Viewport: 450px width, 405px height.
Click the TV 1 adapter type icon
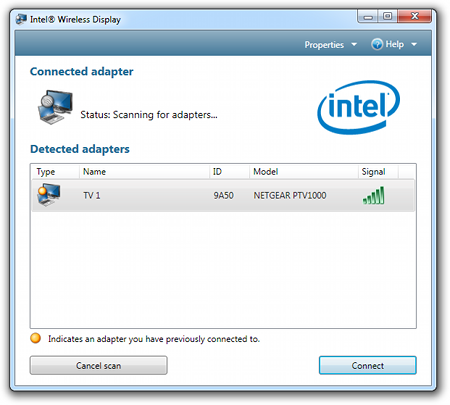tap(49, 195)
